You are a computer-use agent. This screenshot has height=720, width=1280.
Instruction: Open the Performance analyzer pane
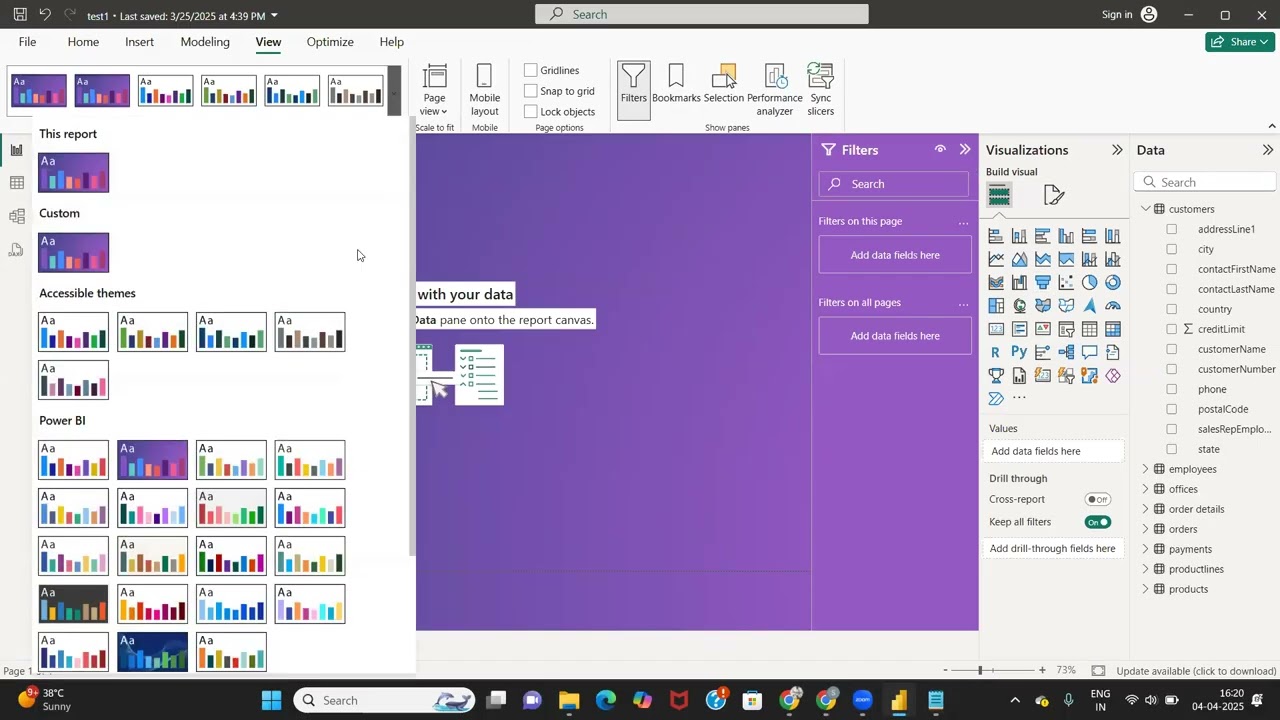coord(775,90)
